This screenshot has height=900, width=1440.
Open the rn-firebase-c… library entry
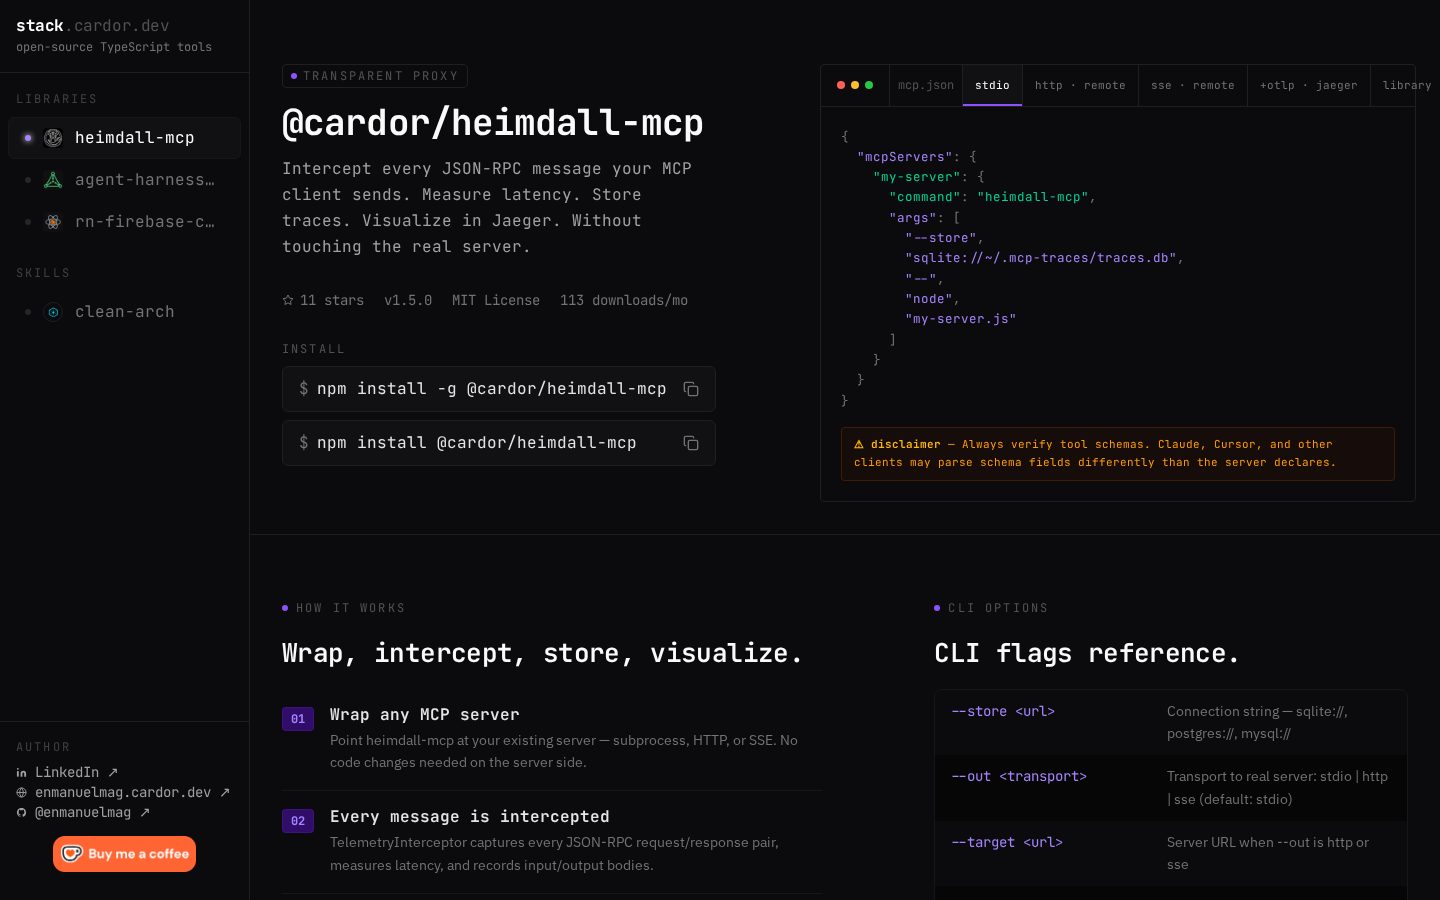(125, 222)
